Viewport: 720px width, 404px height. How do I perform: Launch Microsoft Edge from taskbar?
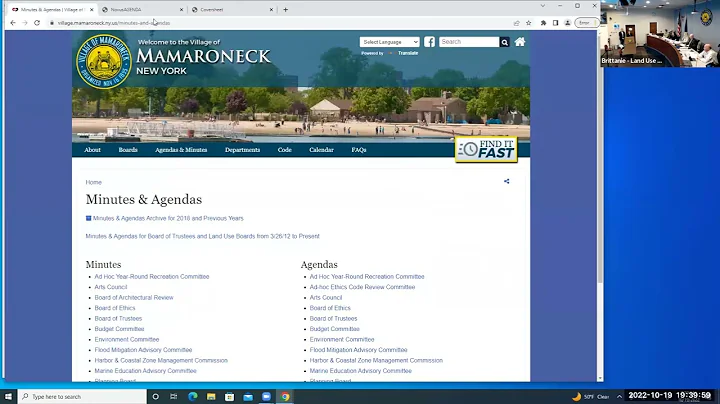pos(192,396)
